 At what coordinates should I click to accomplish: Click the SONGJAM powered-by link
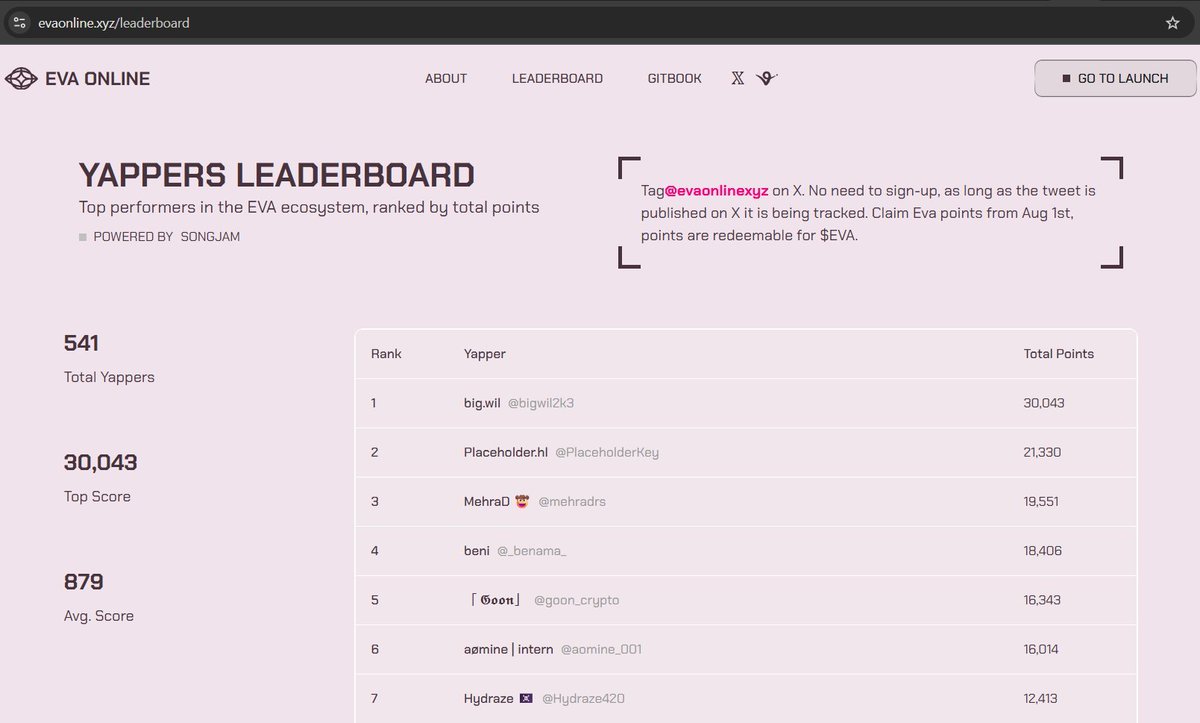(x=210, y=237)
